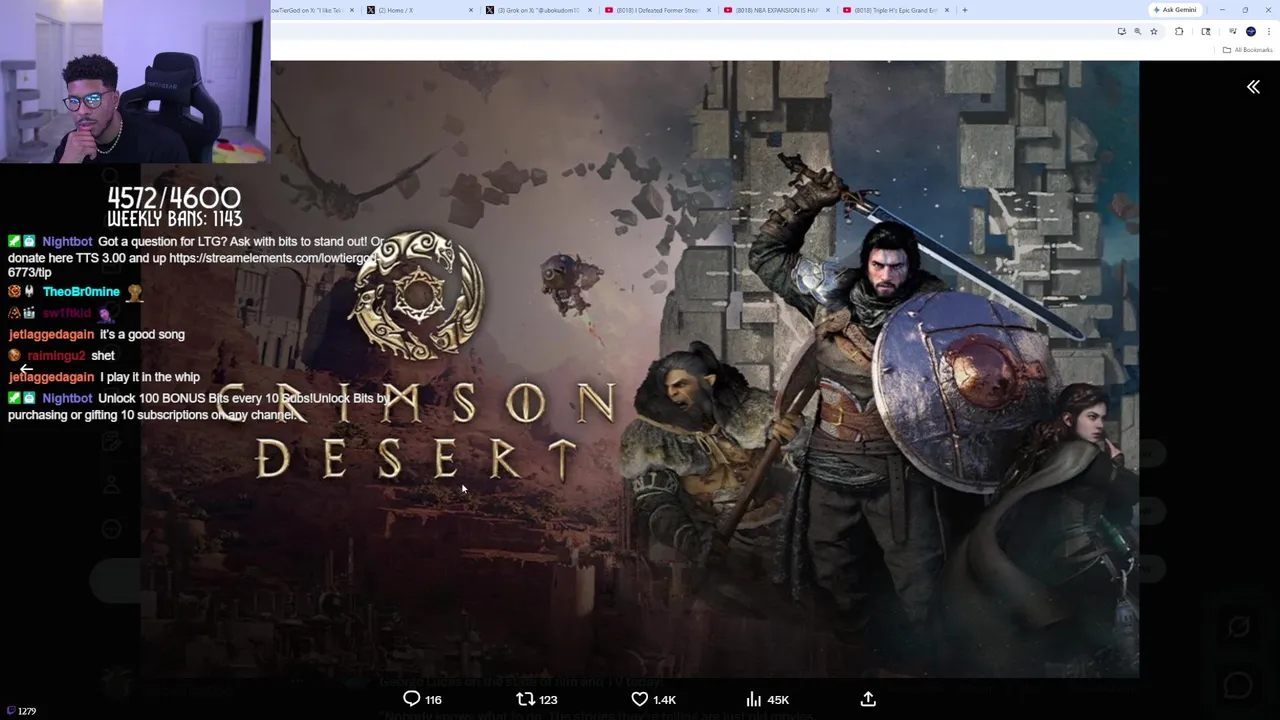Viewport: 1280px width, 720px height.
Task: Click the streamer webcam feed
Action: [x=135, y=81]
